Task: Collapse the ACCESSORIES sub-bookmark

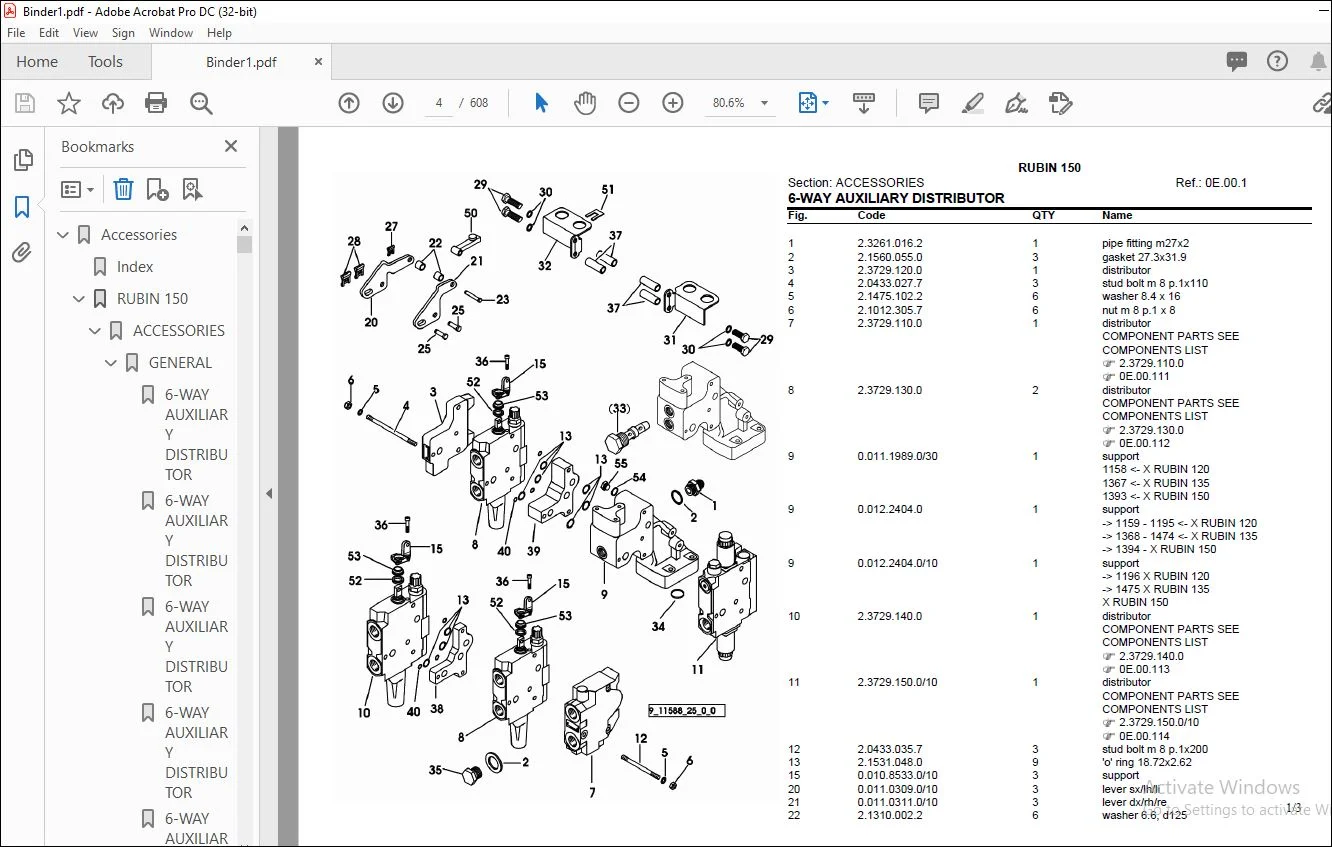Action: (96, 331)
